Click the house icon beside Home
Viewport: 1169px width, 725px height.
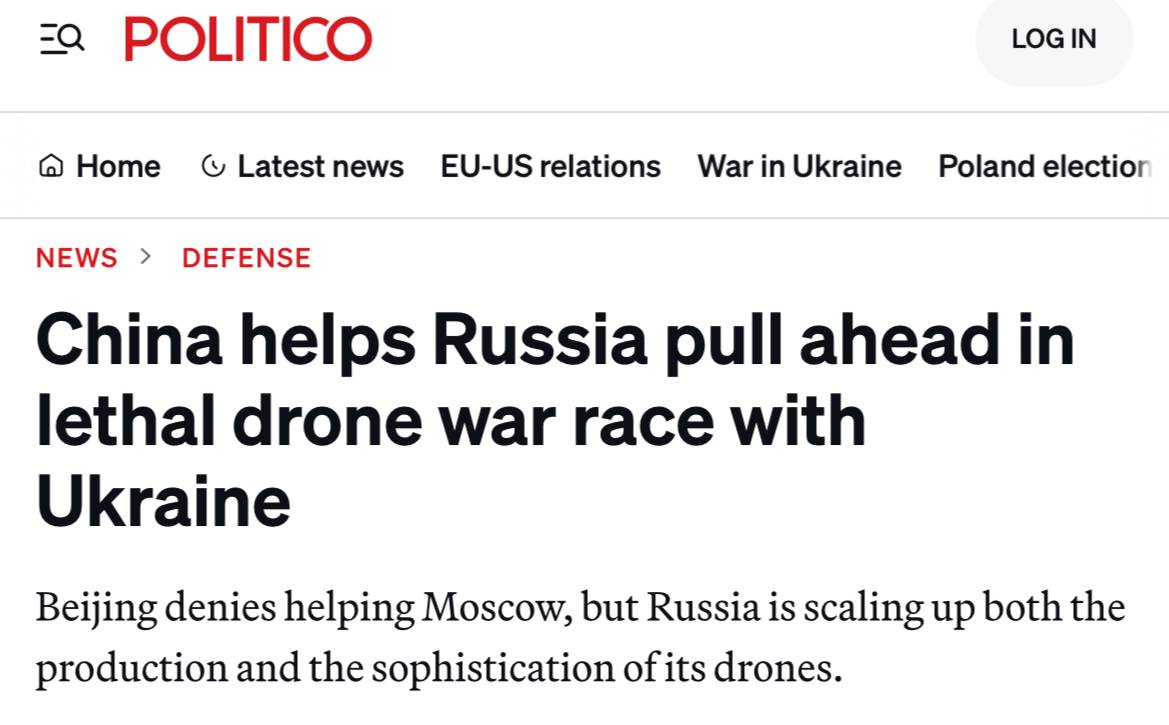click(50, 166)
